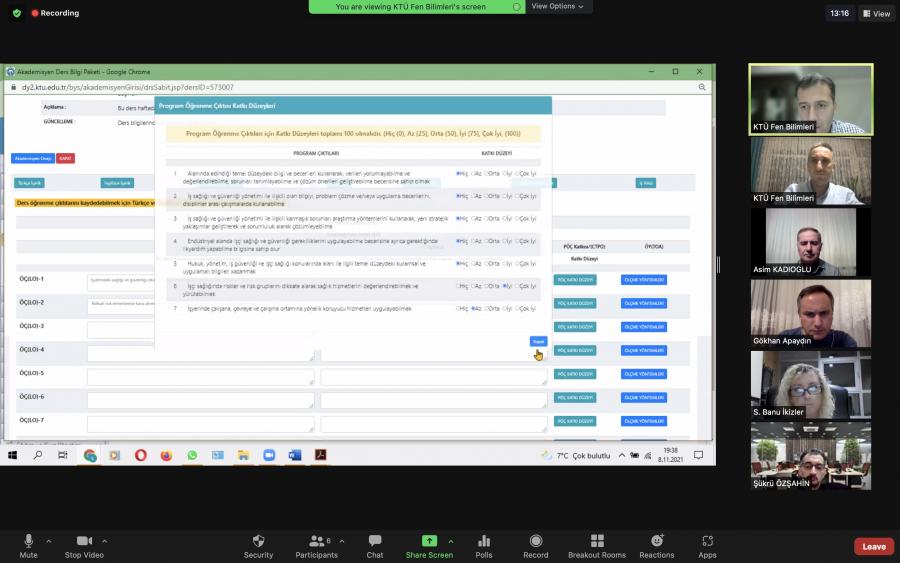Select Asim KADIOGLU video thumbnail
Screen dimensions: 900x563
pos(810,242)
